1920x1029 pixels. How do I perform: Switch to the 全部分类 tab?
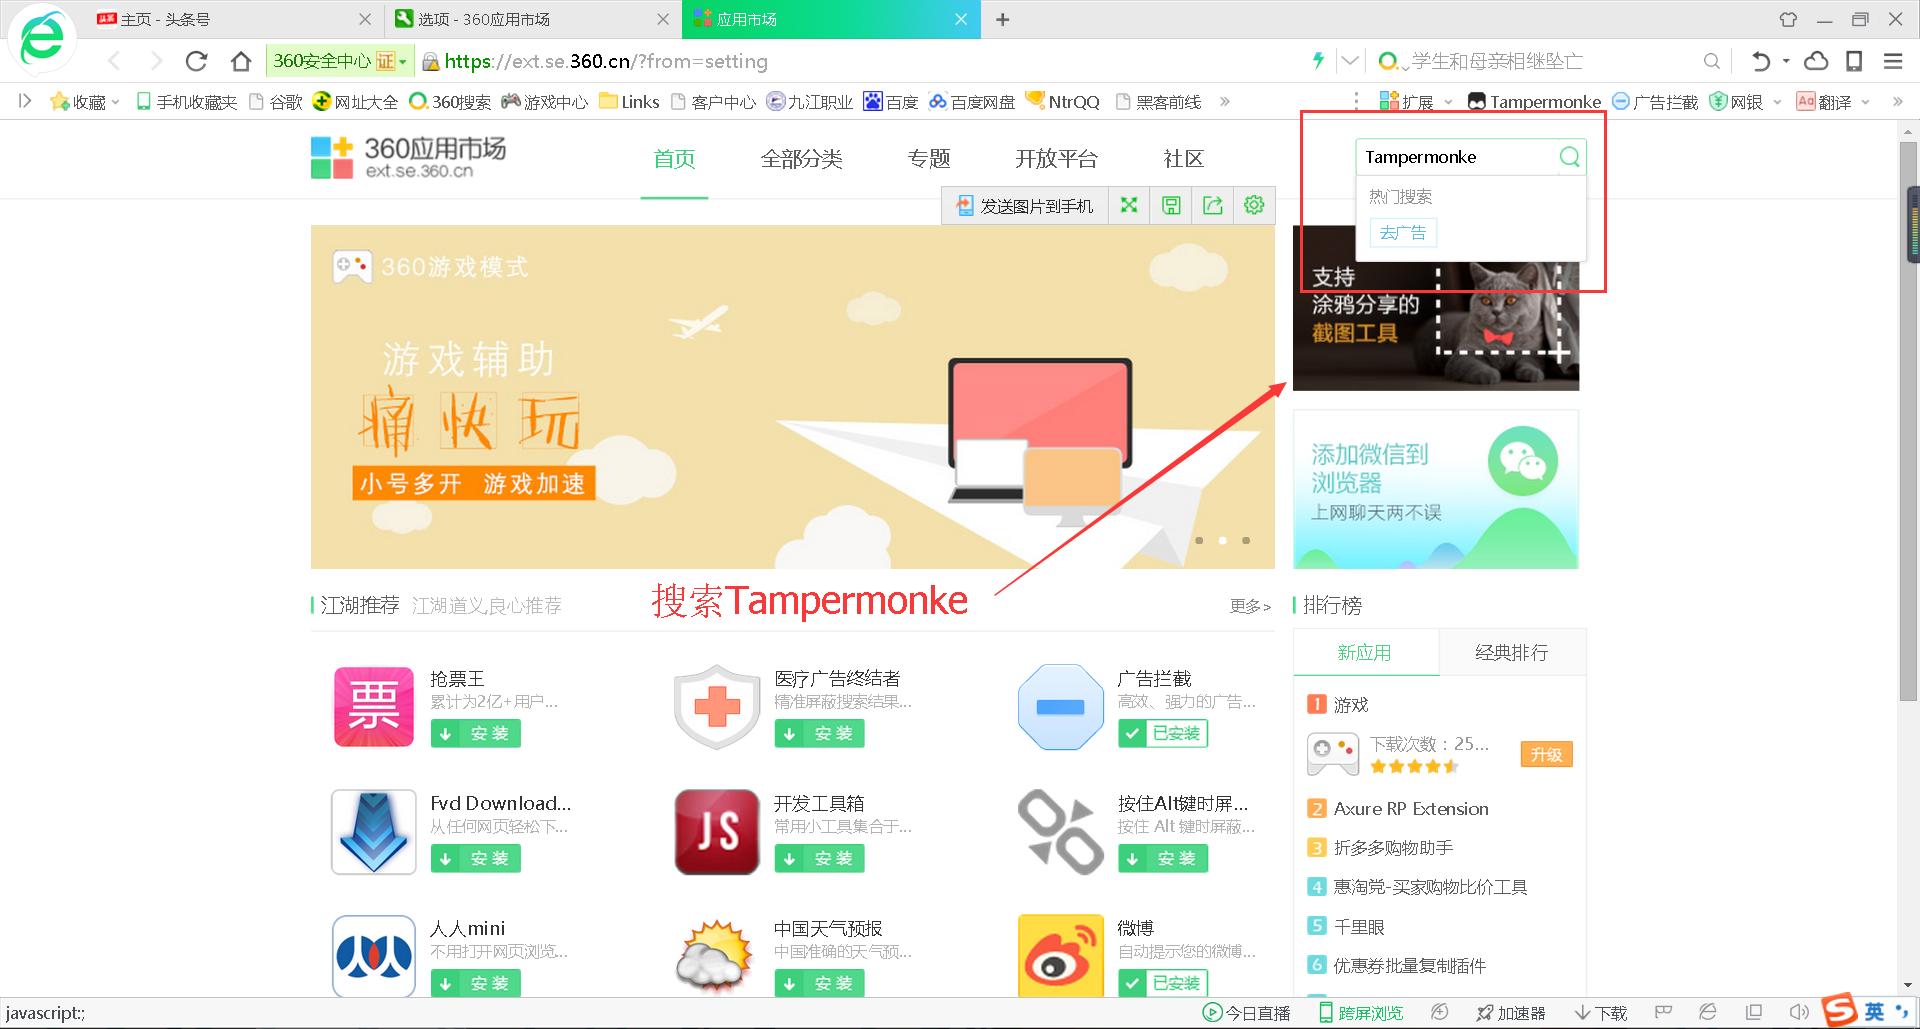(x=802, y=158)
